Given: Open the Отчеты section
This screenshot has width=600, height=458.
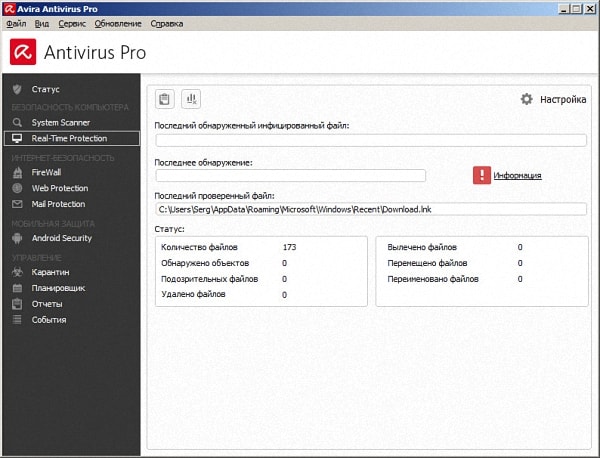Looking at the screenshot, I should click(x=47, y=303).
